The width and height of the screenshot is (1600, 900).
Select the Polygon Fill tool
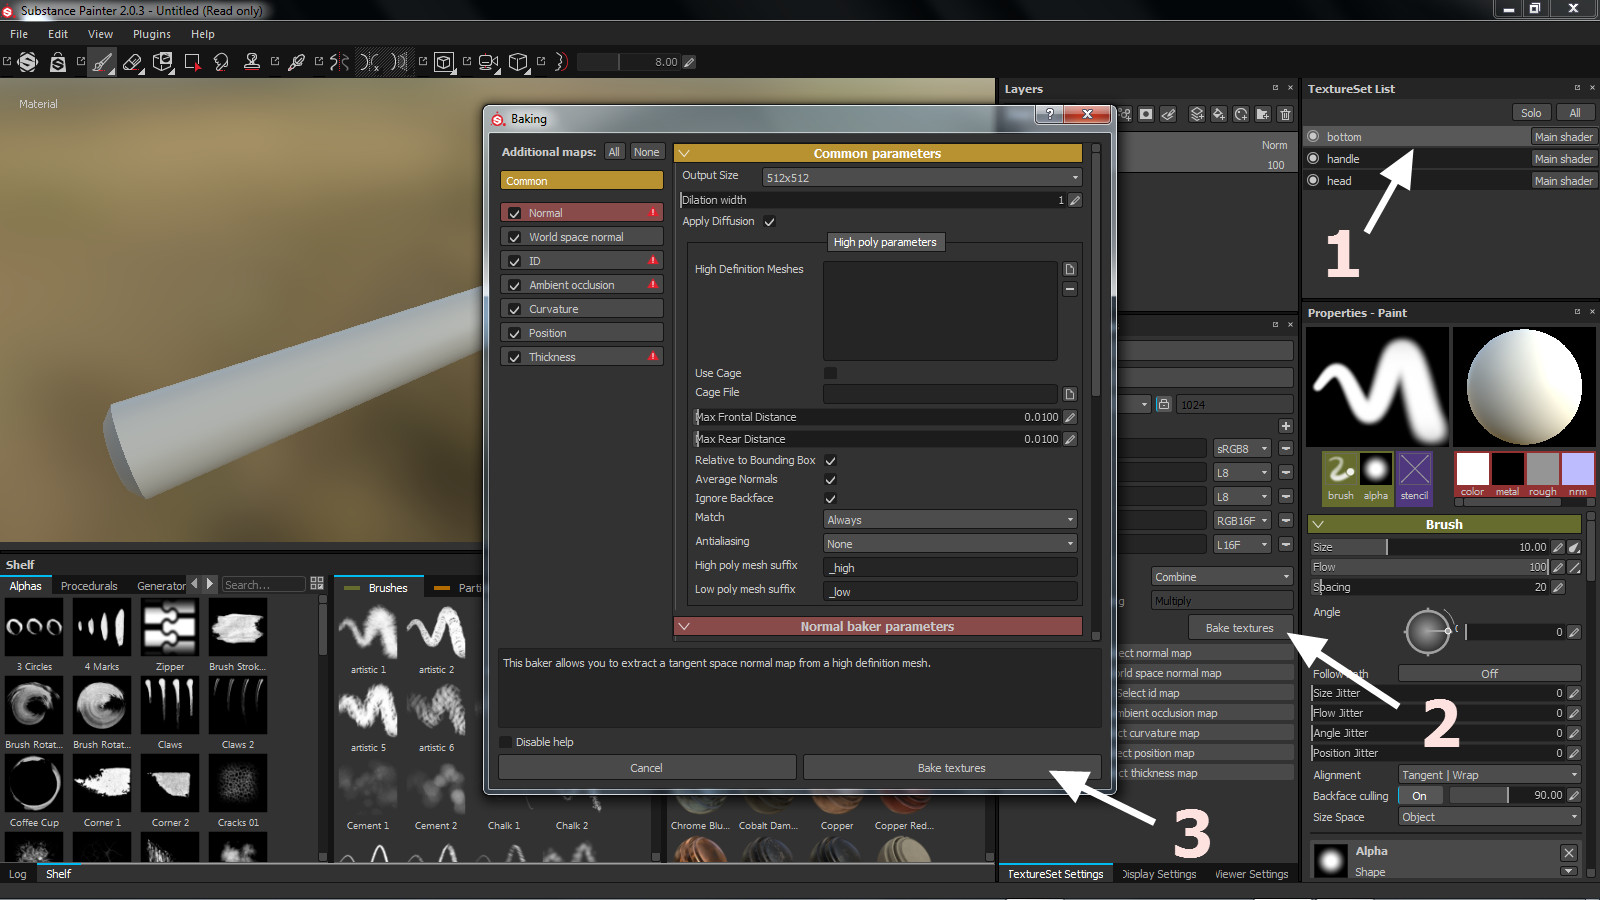click(192, 62)
